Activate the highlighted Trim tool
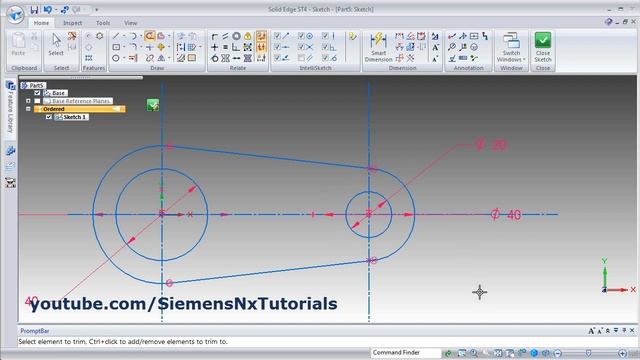The image size is (640, 360). tap(150, 36)
